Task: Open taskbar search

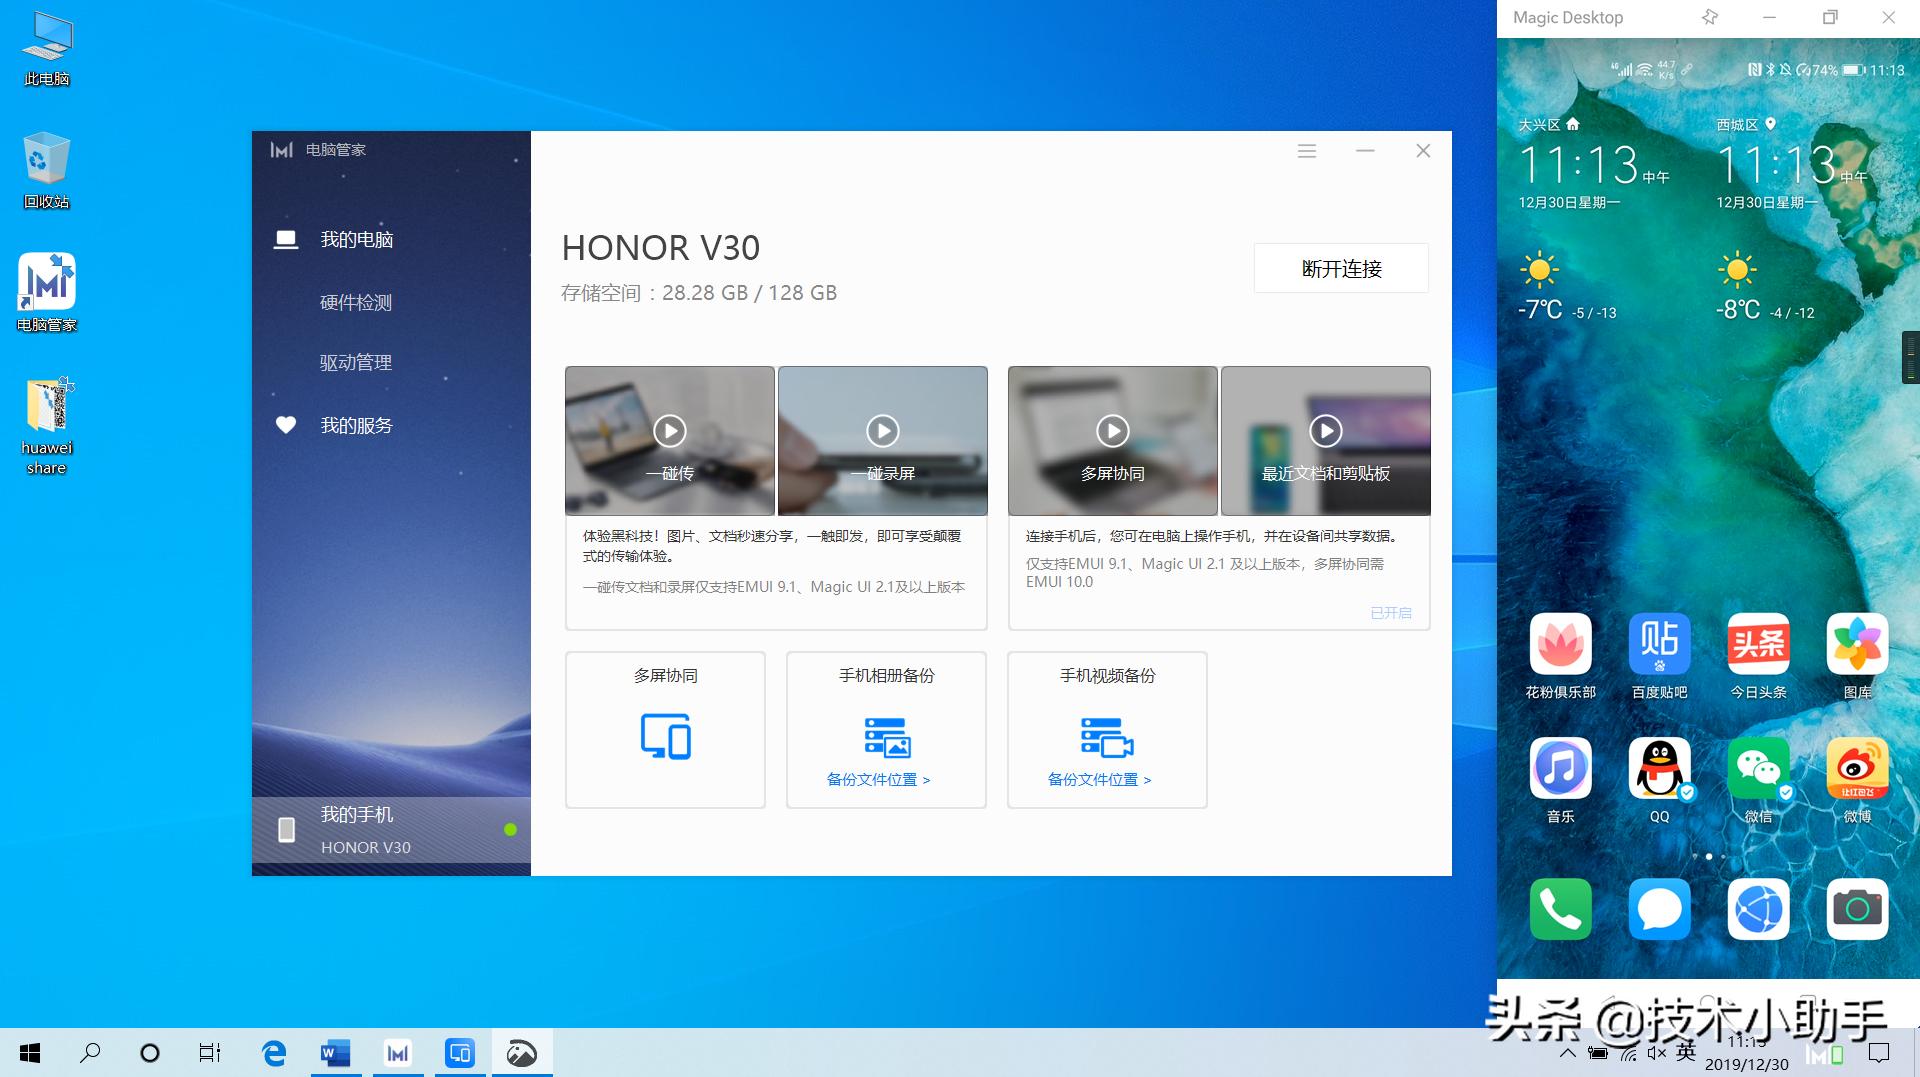Action: pyautogui.click(x=90, y=1052)
